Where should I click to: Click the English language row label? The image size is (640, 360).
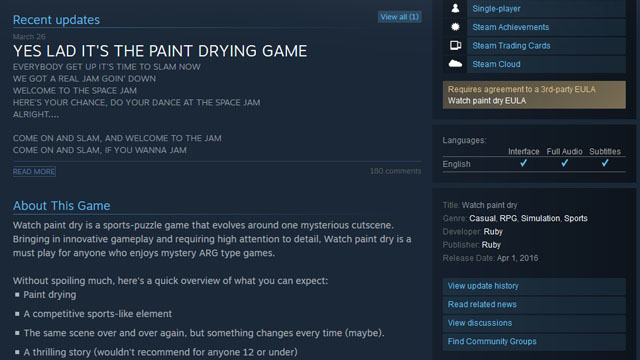tap(456, 164)
